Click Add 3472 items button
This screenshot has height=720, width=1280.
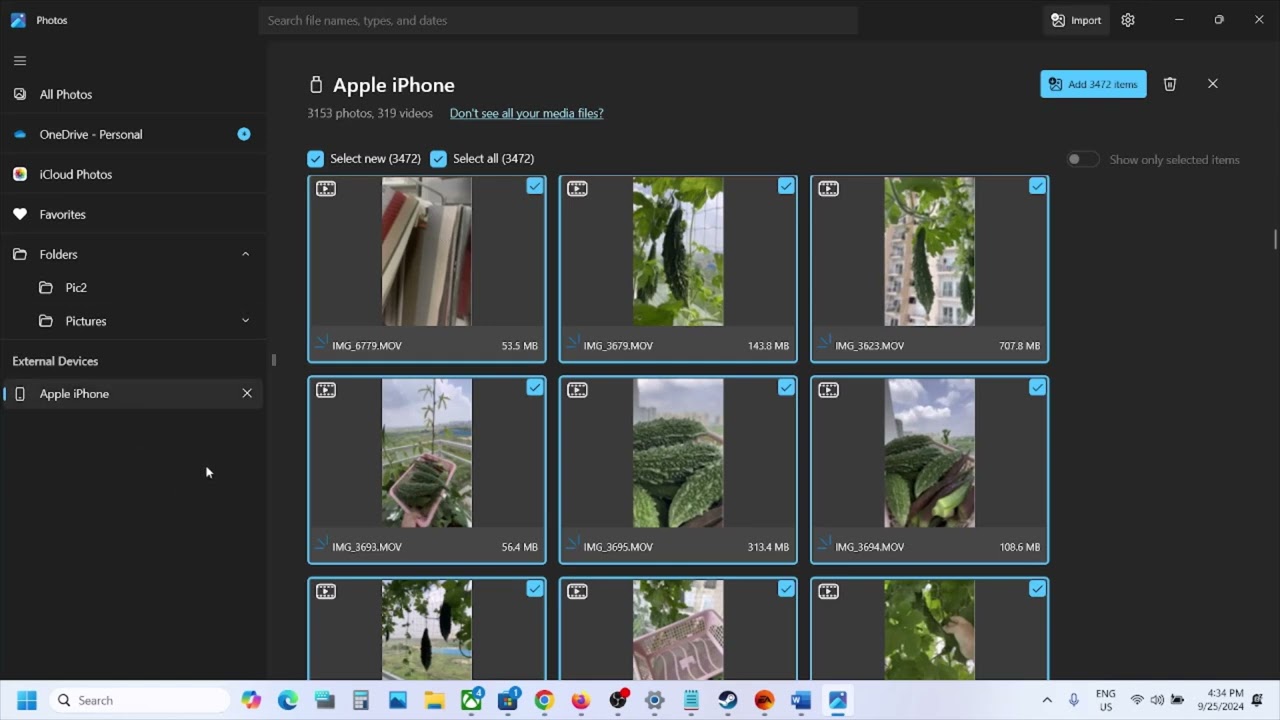[1093, 84]
